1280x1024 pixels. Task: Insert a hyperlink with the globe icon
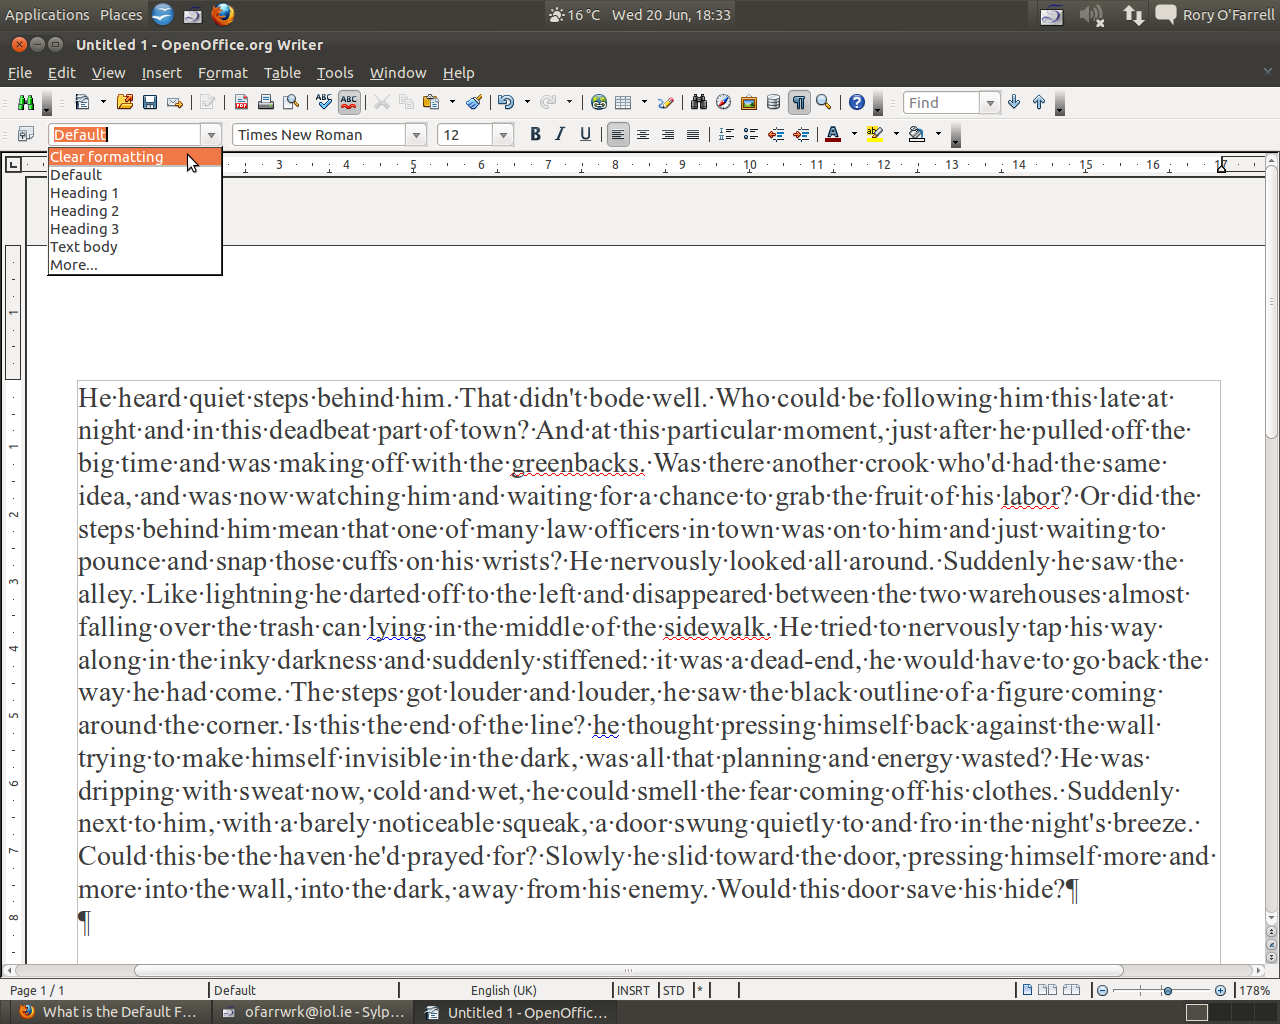coord(599,102)
